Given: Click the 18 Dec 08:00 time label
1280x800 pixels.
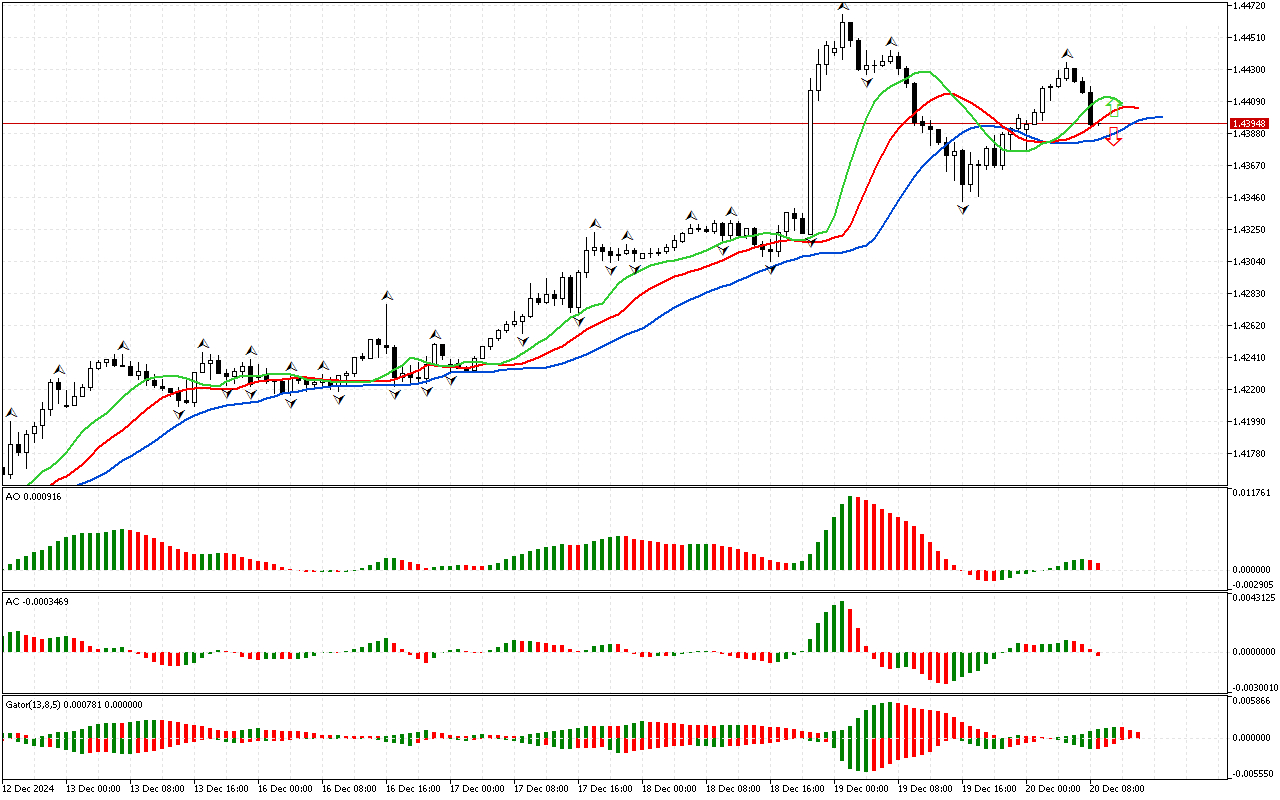Looking at the screenshot, I should pyautogui.click(x=733, y=788).
